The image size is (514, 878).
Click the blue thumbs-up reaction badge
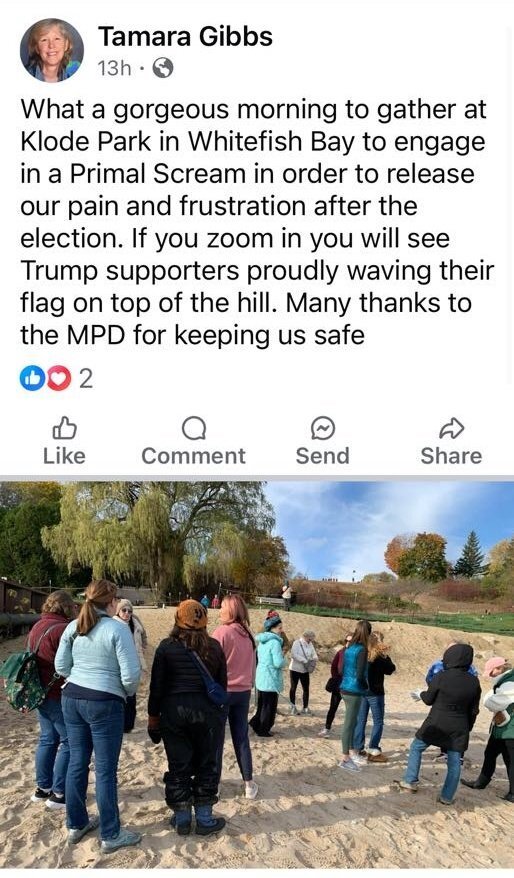tap(32, 379)
